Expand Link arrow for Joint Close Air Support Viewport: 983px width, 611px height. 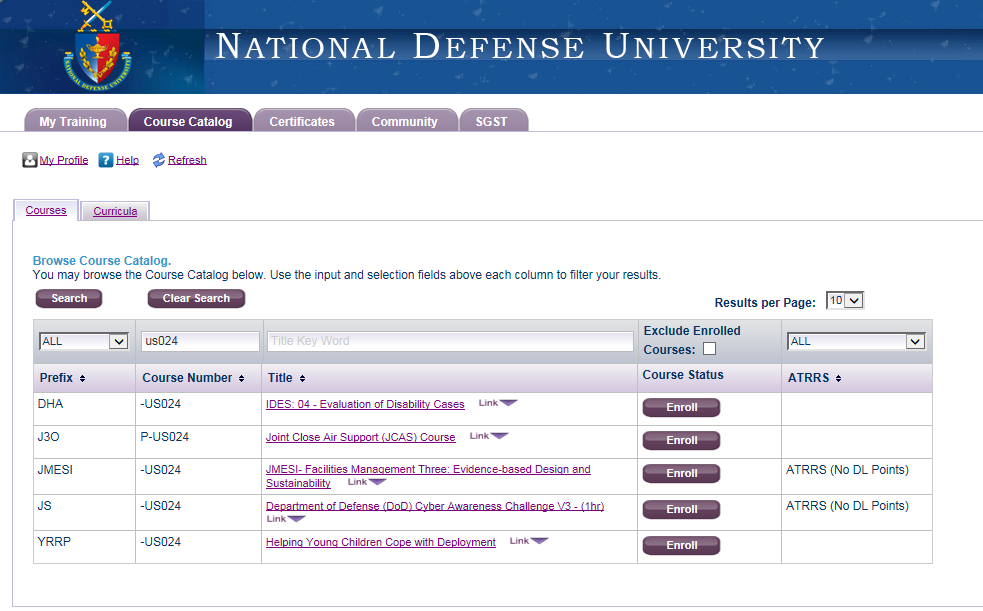pyautogui.click(x=498, y=436)
